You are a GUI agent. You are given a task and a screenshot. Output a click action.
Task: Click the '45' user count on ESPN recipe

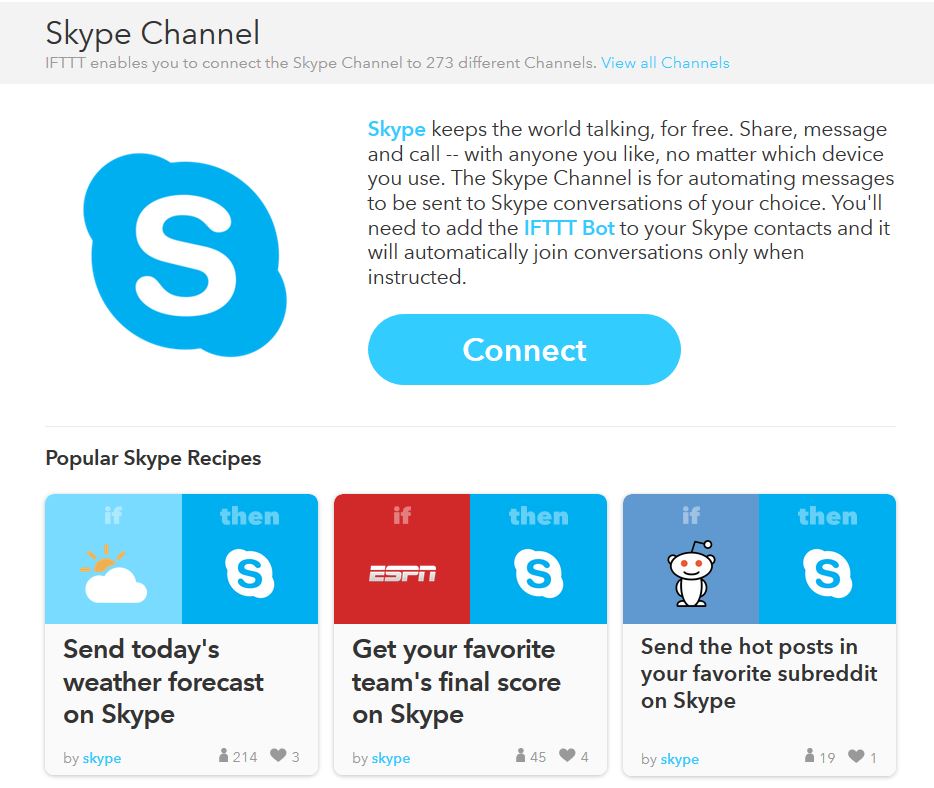click(538, 756)
